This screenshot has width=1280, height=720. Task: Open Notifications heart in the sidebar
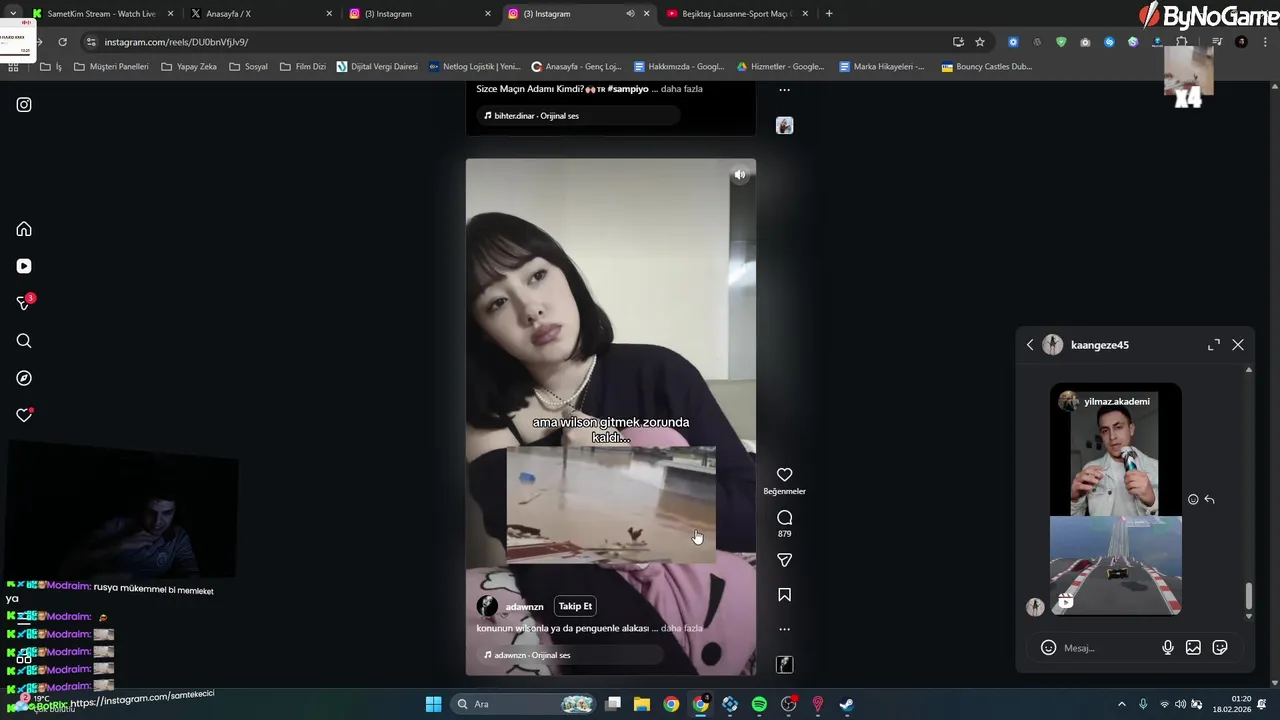coord(24,415)
